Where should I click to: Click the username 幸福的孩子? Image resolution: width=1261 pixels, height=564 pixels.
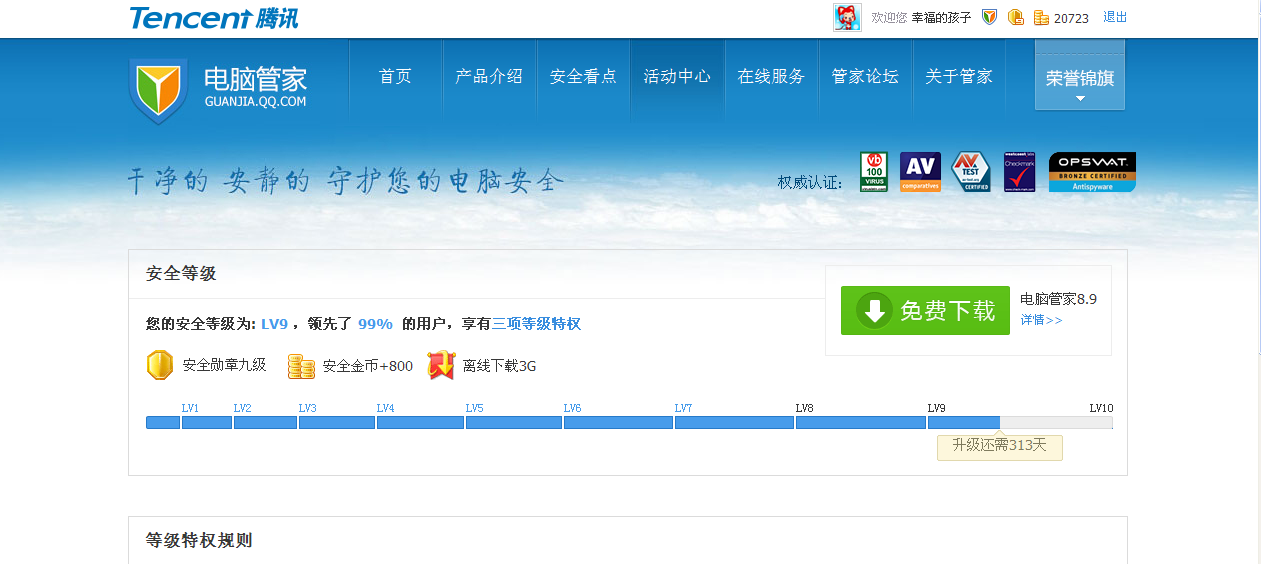[x=941, y=18]
